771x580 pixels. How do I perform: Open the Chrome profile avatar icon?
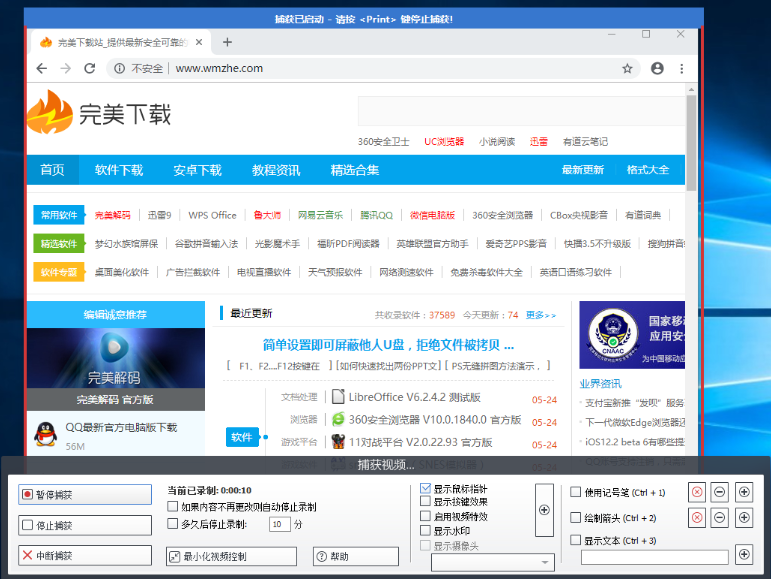pyautogui.click(x=657, y=69)
